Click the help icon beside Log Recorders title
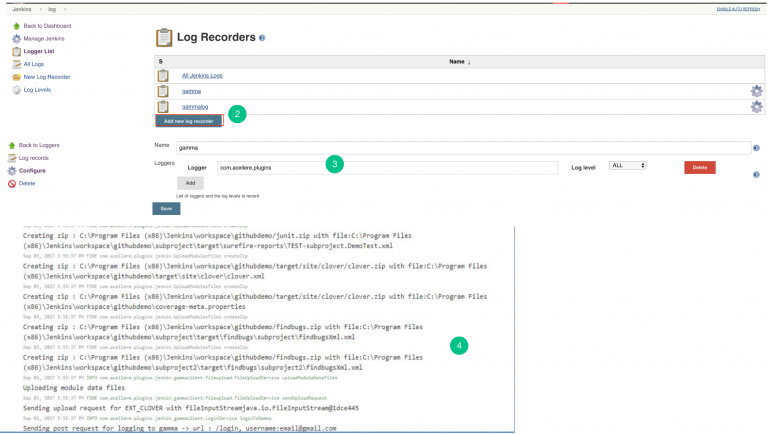Screen dimensions: 768x434 point(262,38)
